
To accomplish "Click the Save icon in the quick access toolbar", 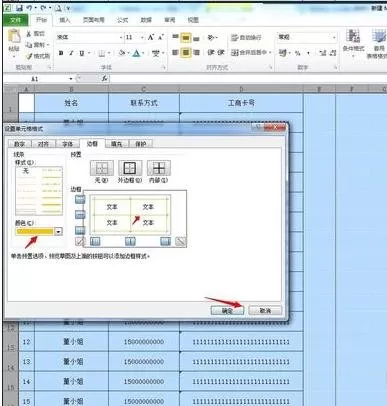I will pyautogui.click(x=19, y=8).
